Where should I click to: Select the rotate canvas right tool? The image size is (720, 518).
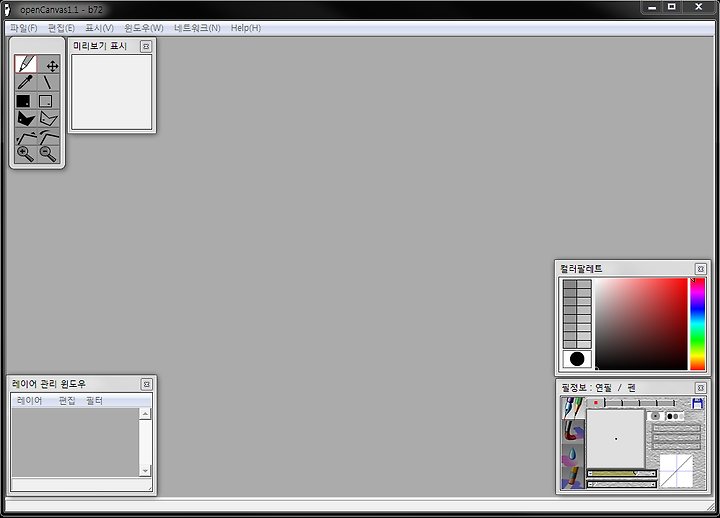tap(49, 137)
